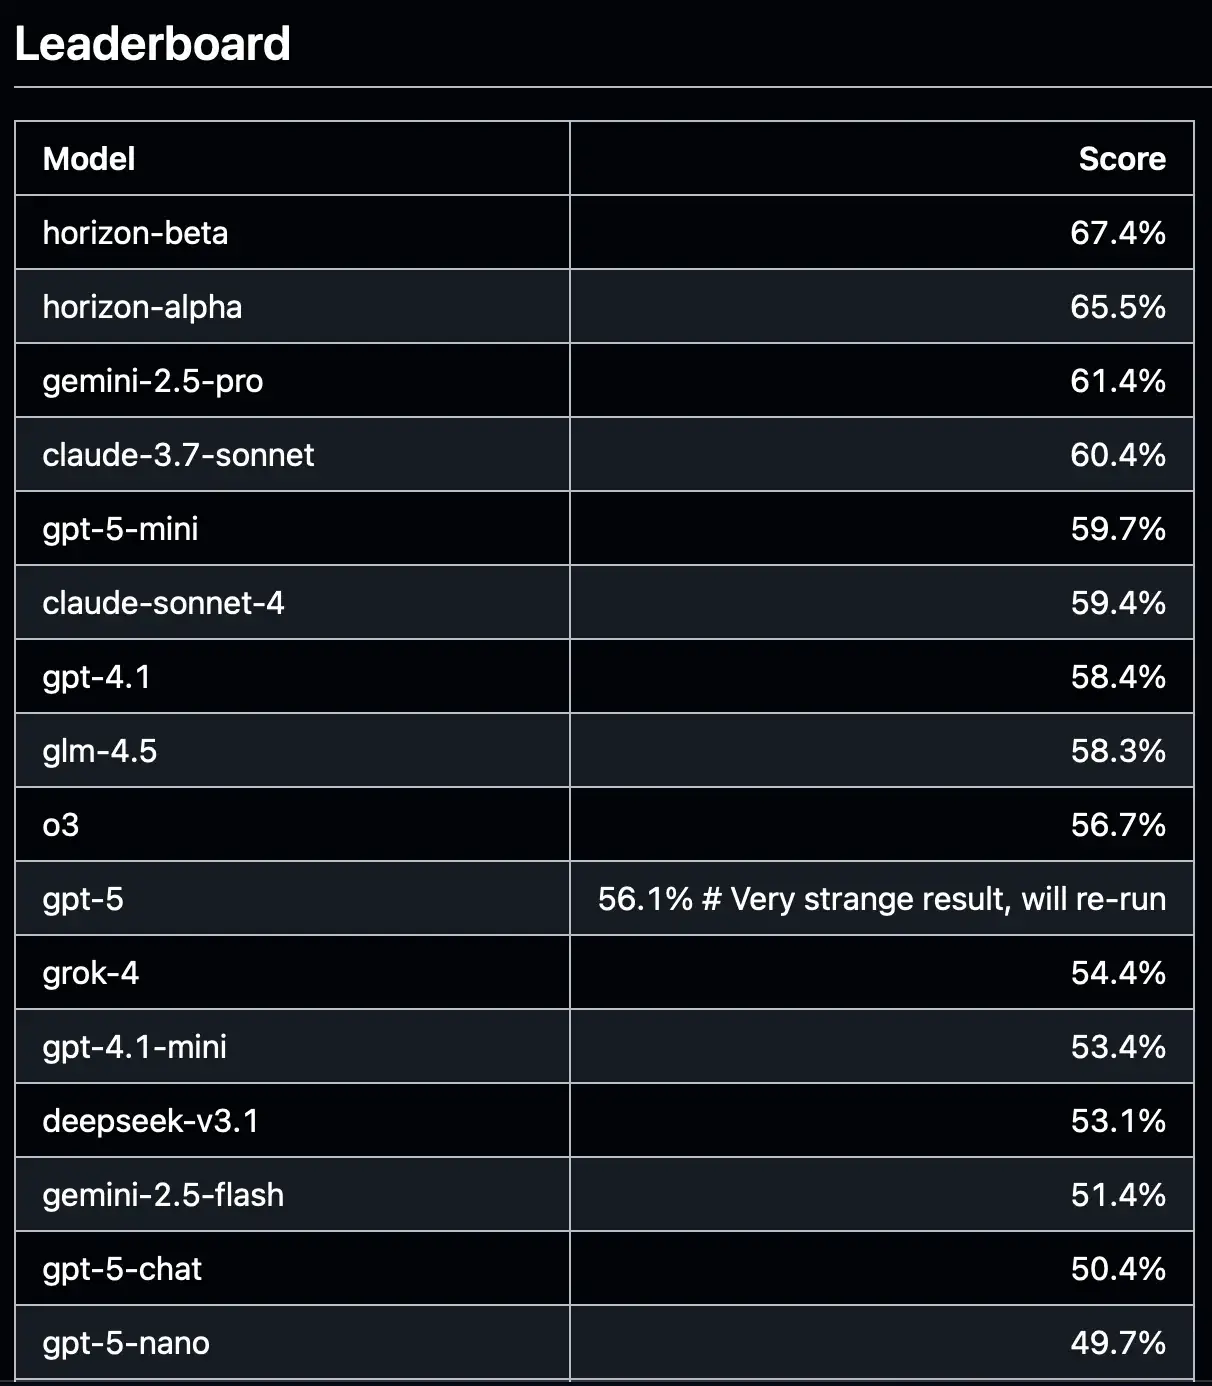The image size is (1212, 1386).
Task: Click the 50.4% score for gpt-5-chat
Action: (1117, 1269)
